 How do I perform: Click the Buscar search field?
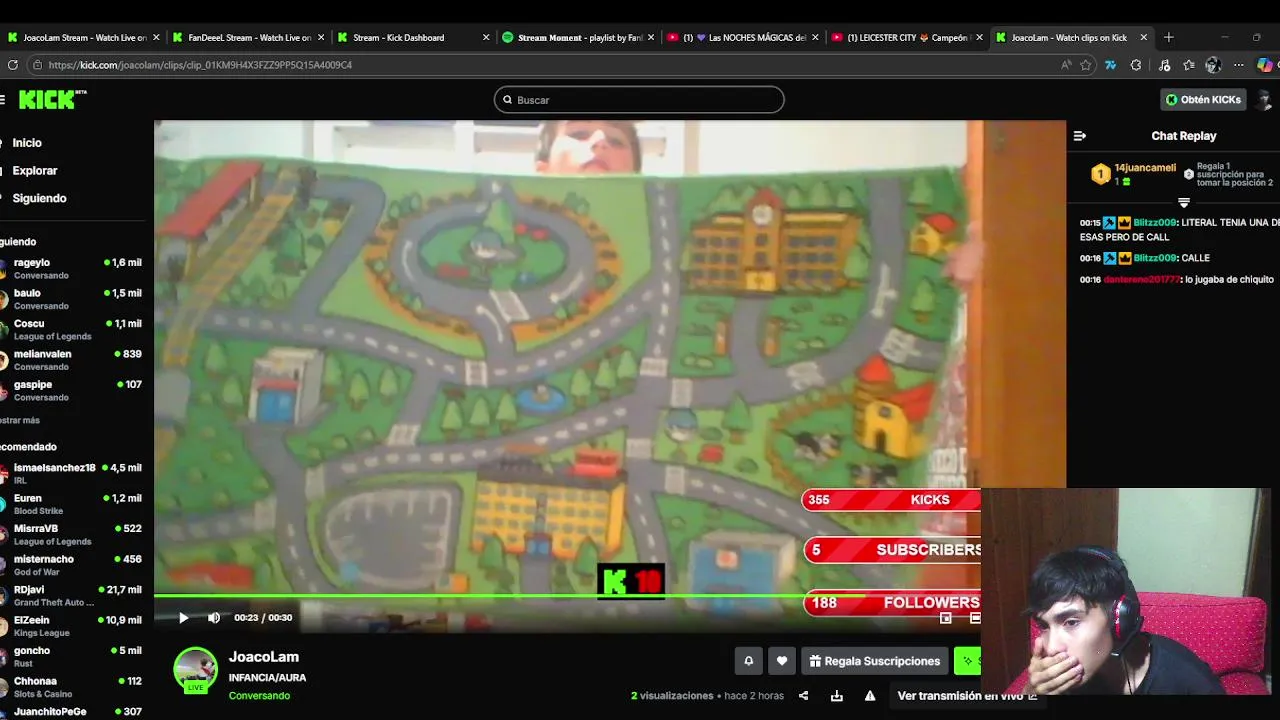tap(639, 100)
